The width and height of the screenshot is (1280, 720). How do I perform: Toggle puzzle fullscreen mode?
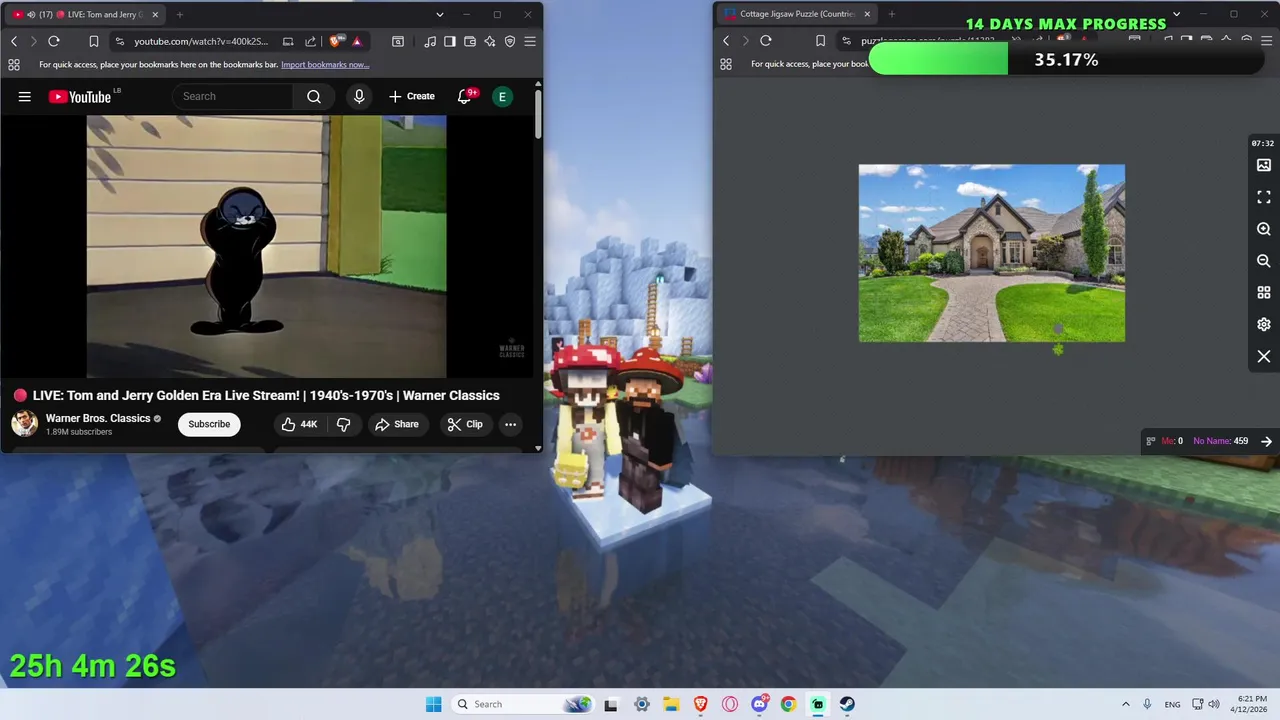(x=1264, y=197)
